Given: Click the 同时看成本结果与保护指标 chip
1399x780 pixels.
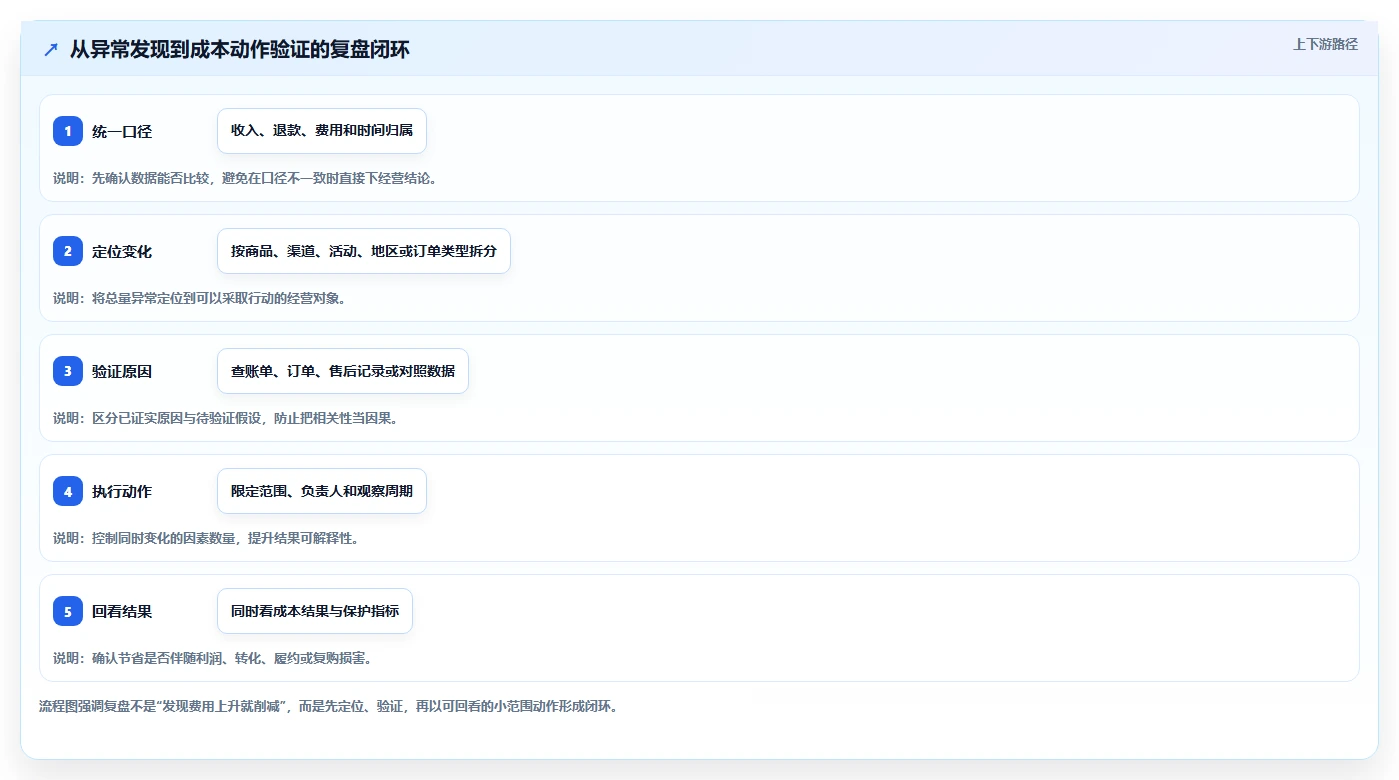Looking at the screenshot, I should click(x=315, y=611).
